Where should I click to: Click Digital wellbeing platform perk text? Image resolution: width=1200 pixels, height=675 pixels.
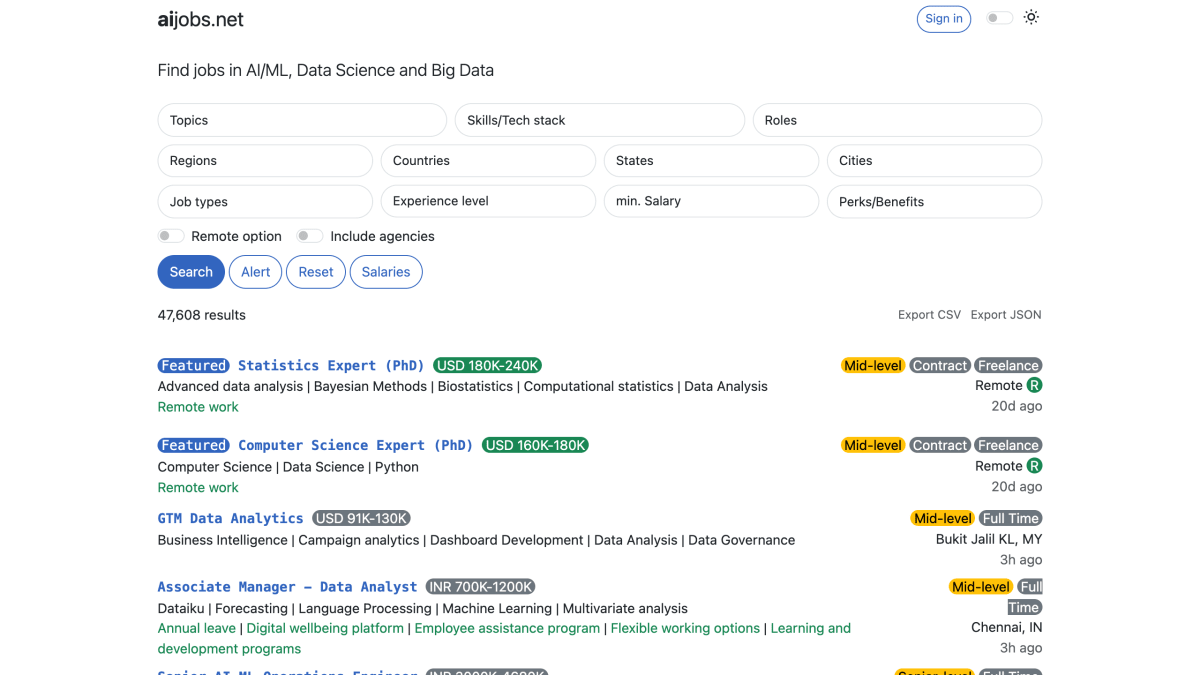[x=325, y=628]
